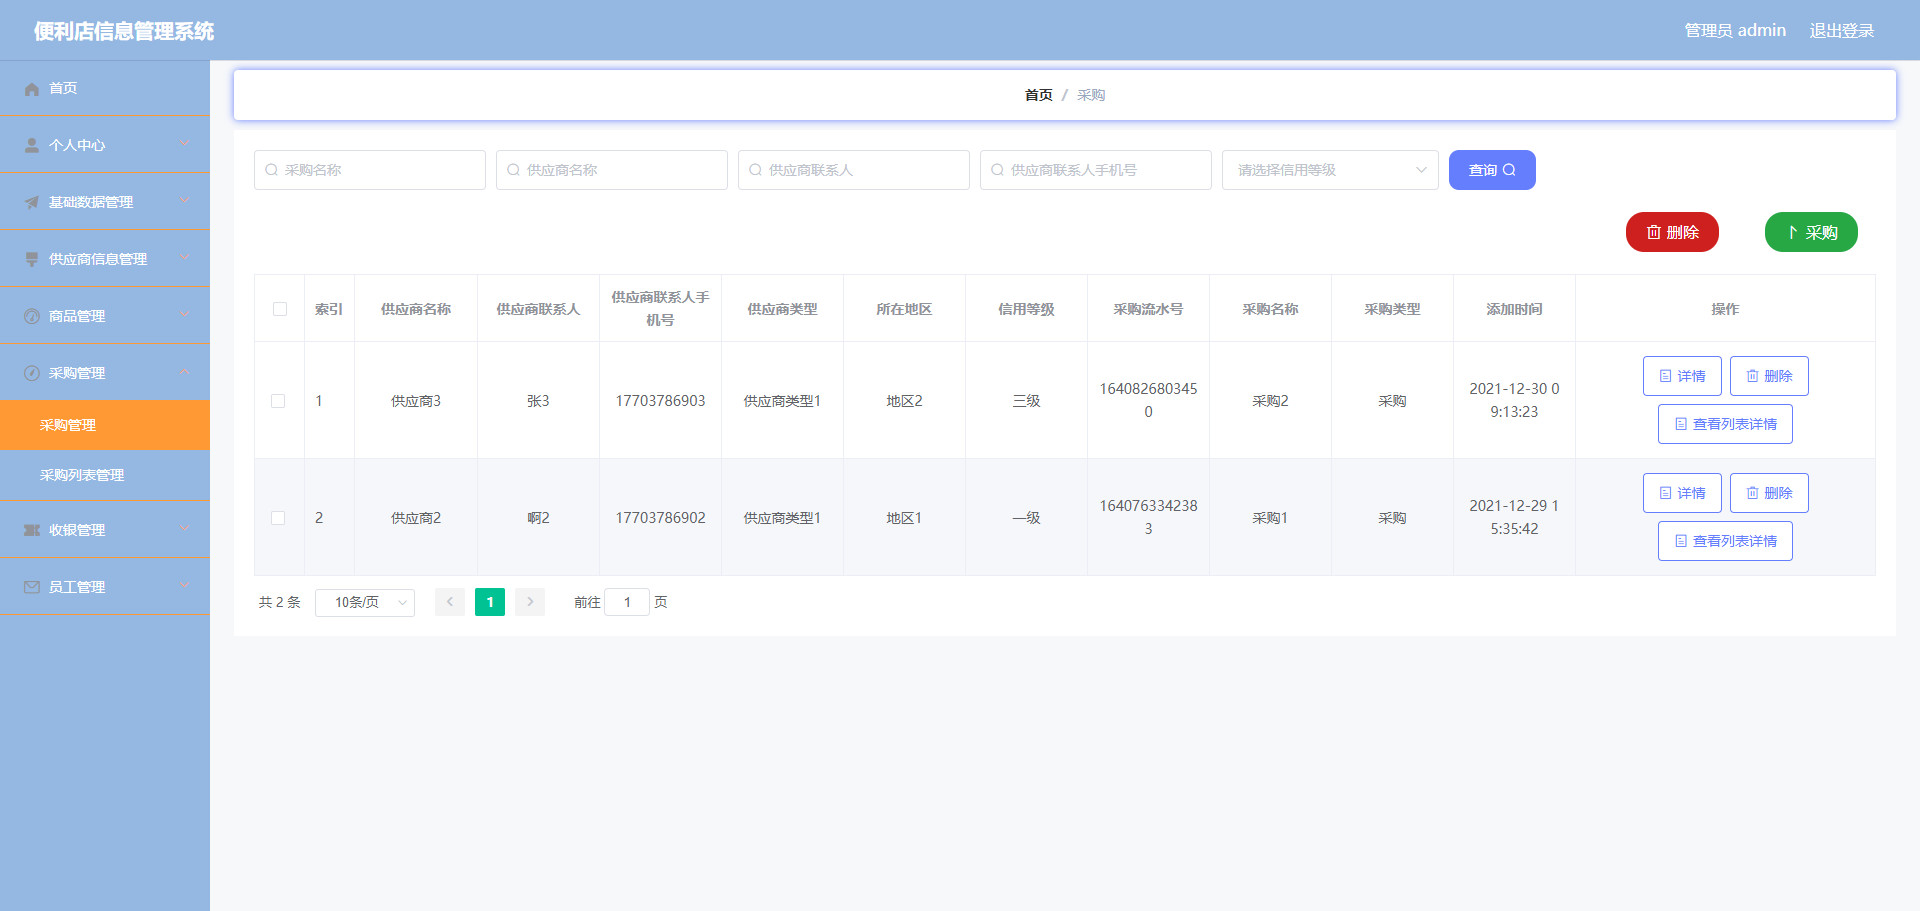Click the compass icon beside 采购管理

click(32, 374)
